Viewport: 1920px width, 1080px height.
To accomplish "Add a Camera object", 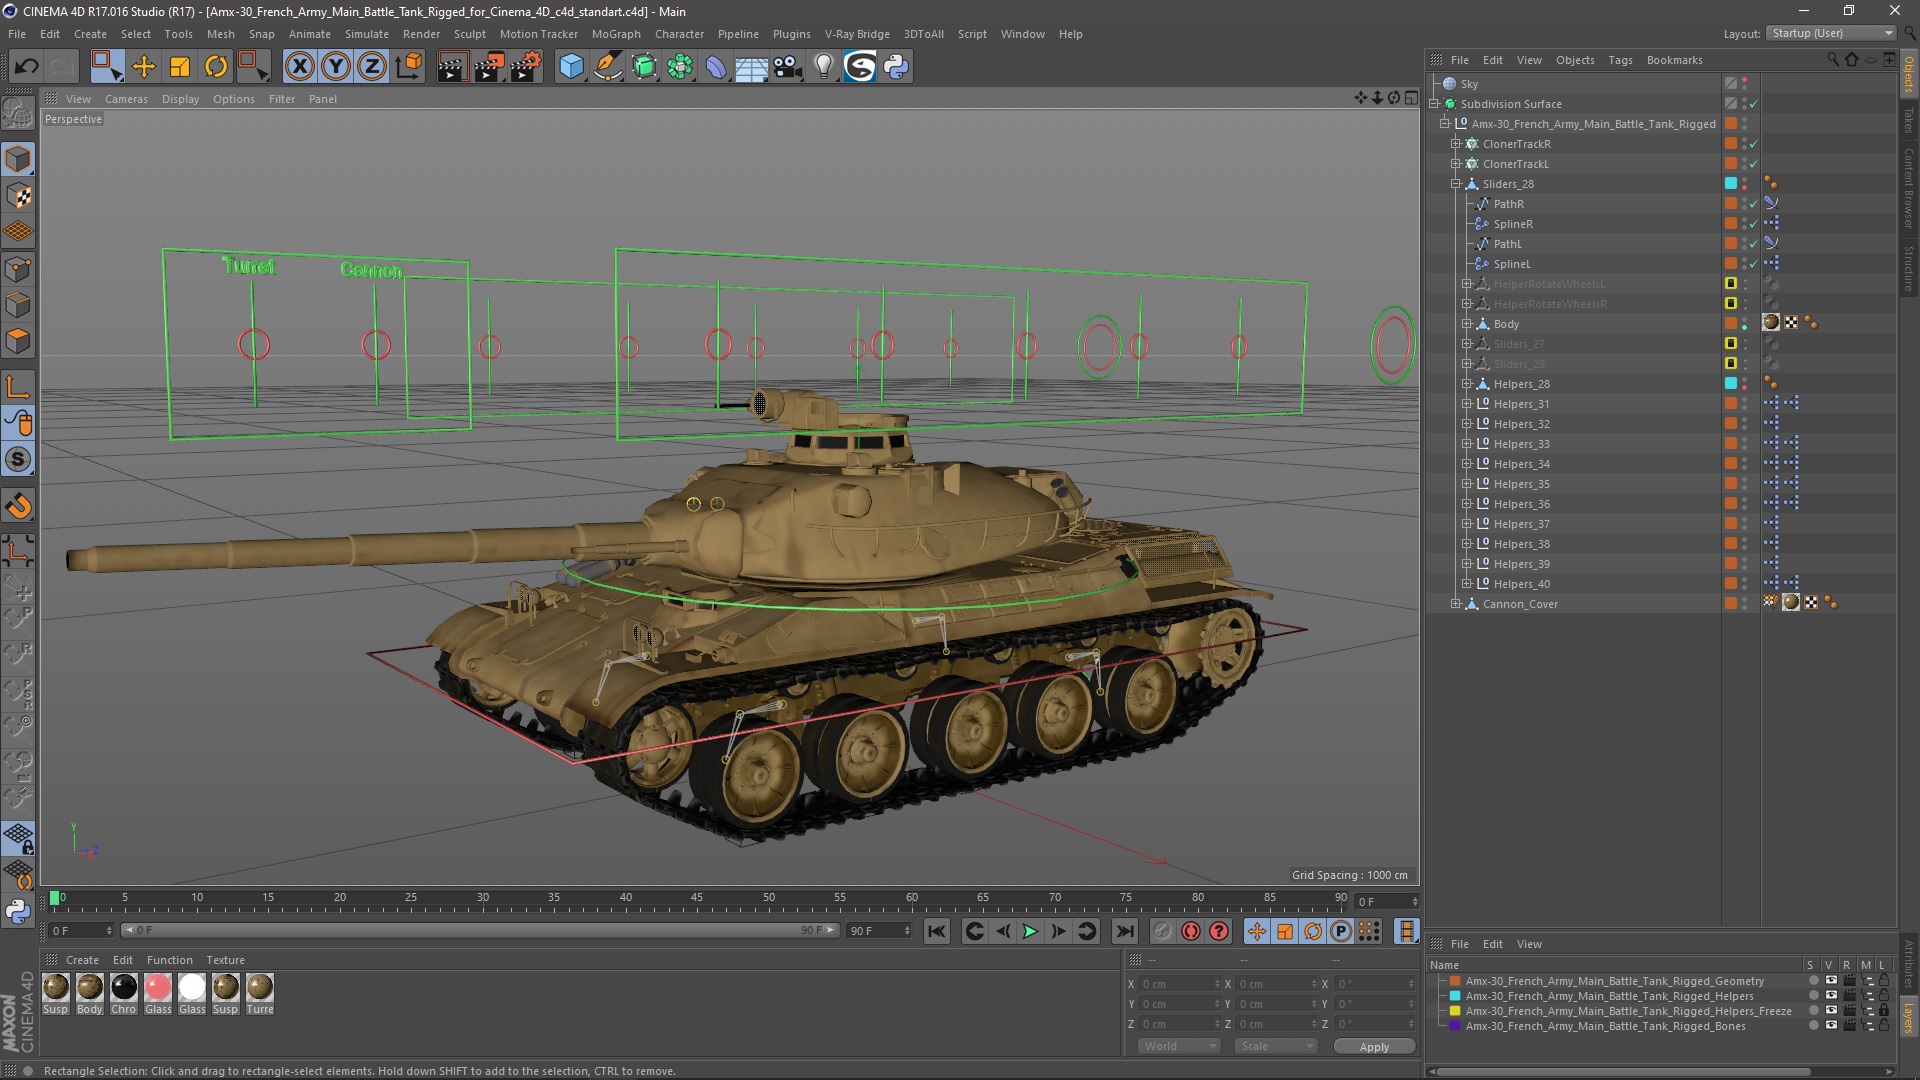I will pos(788,67).
